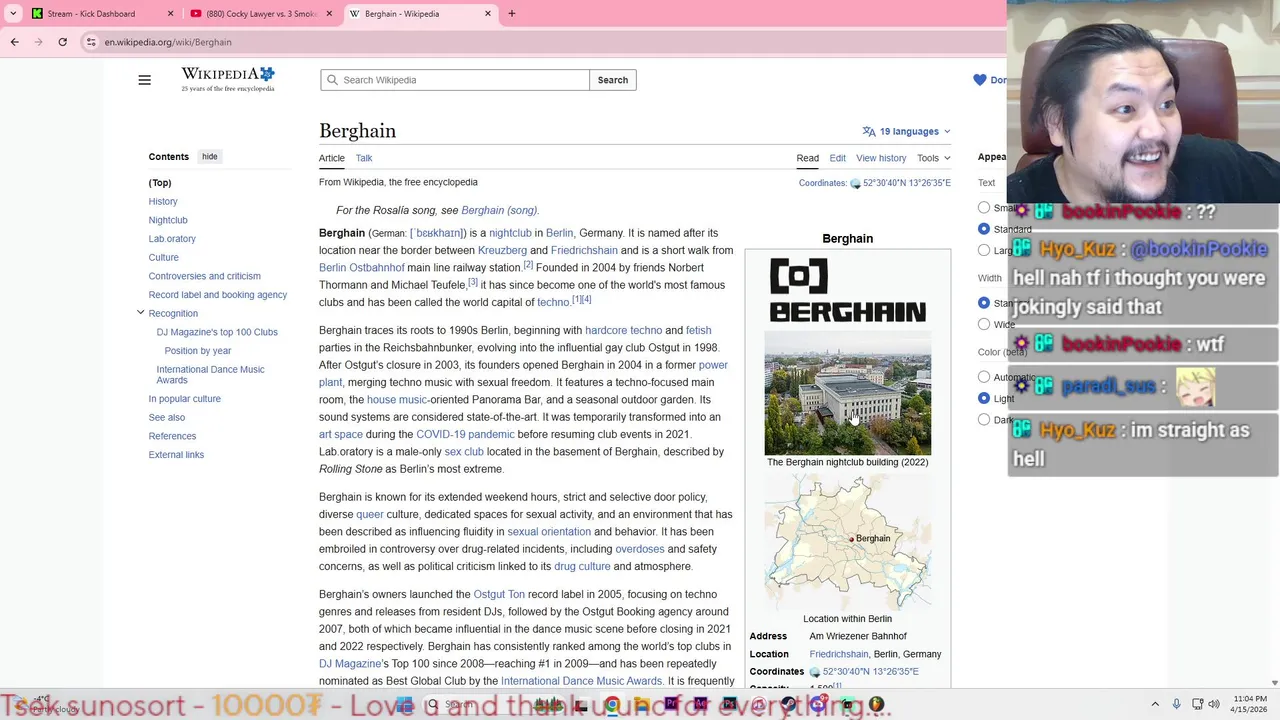
Task: Open the Windows Start button
Action: click(x=404, y=705)
